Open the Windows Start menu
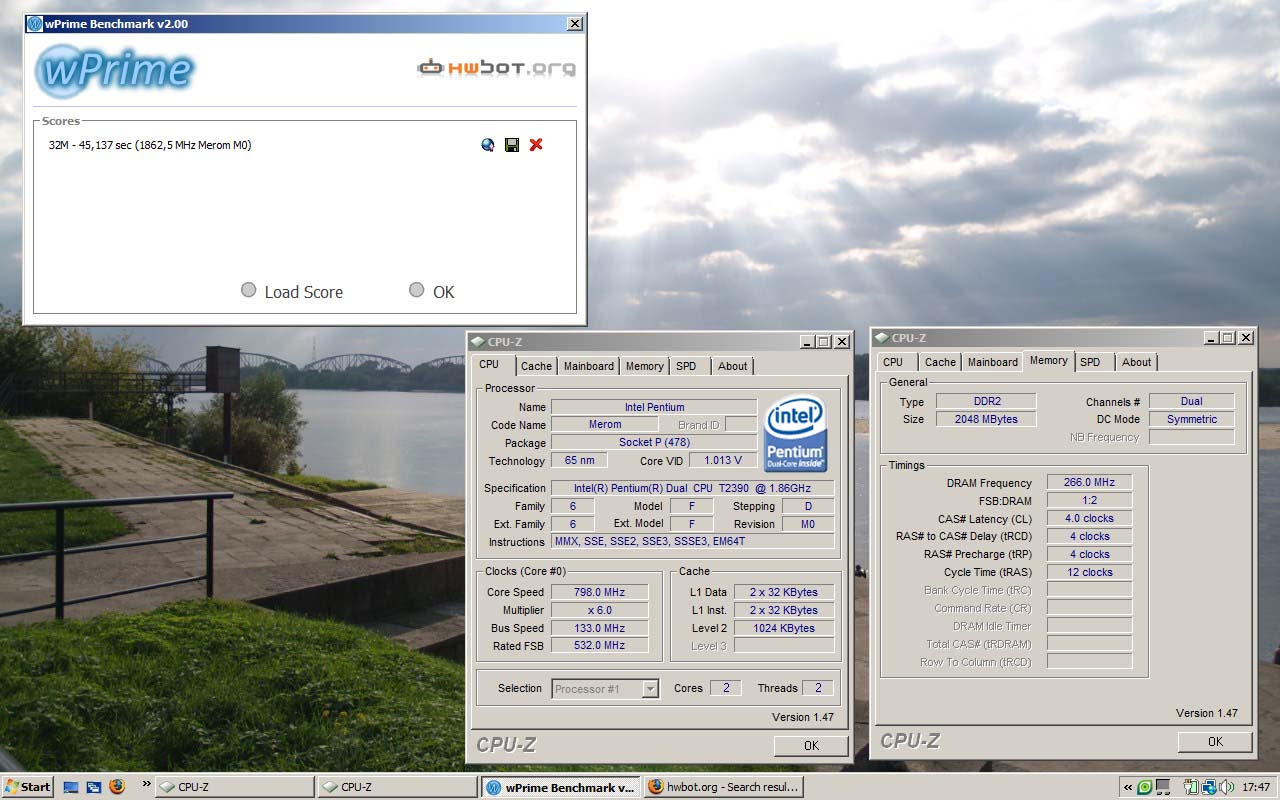Image resolution: width=1280 pixels, height=800 pixels. pos(27,787)
